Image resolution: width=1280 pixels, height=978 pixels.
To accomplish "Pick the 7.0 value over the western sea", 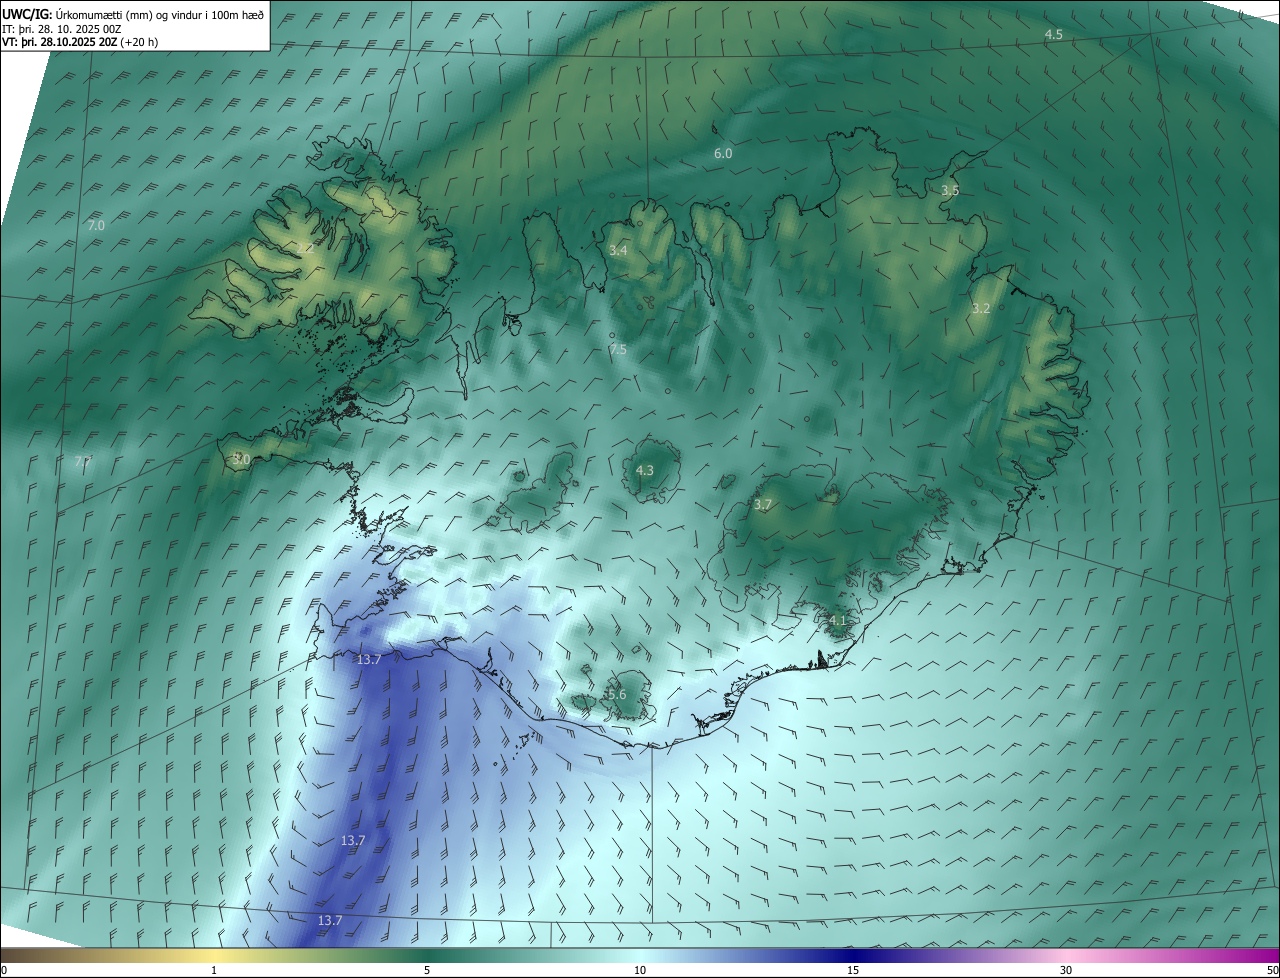I will click(x=96, y=226).
